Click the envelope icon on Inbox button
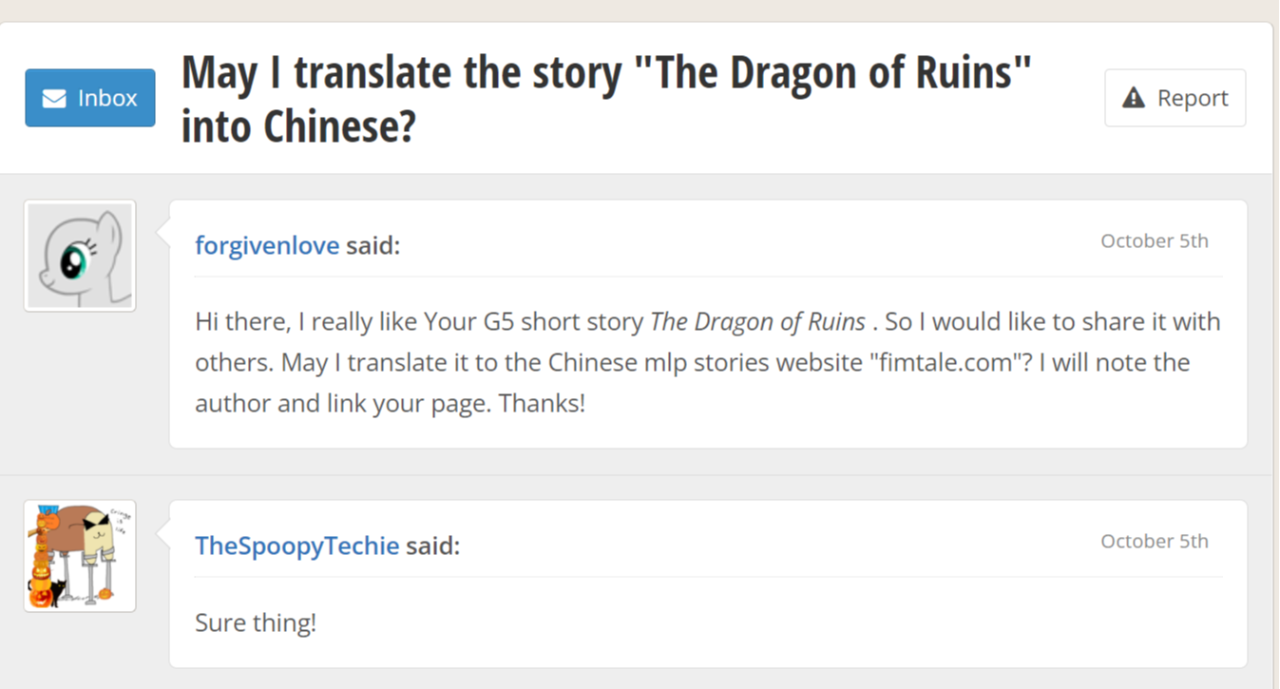The width and height of the screenshot is (1280, 689). pyautogui.click(x=54, y=99)
